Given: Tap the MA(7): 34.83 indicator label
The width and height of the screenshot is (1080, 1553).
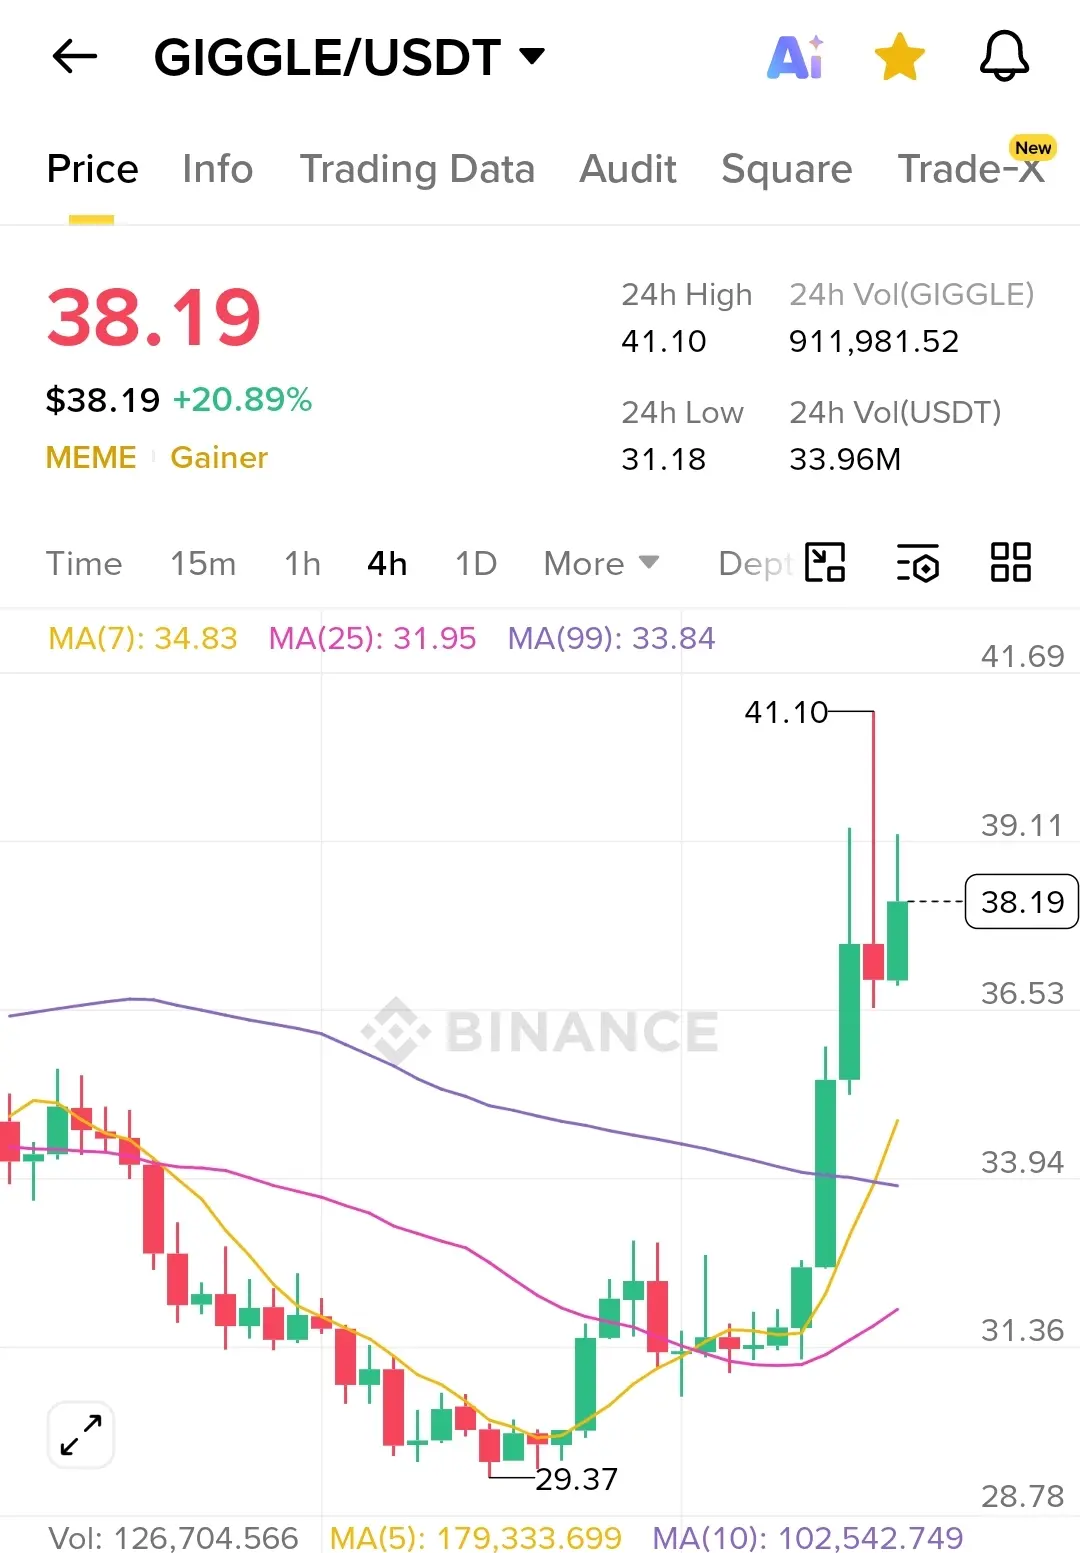Looking at the screenshot, I should (143, 638).
